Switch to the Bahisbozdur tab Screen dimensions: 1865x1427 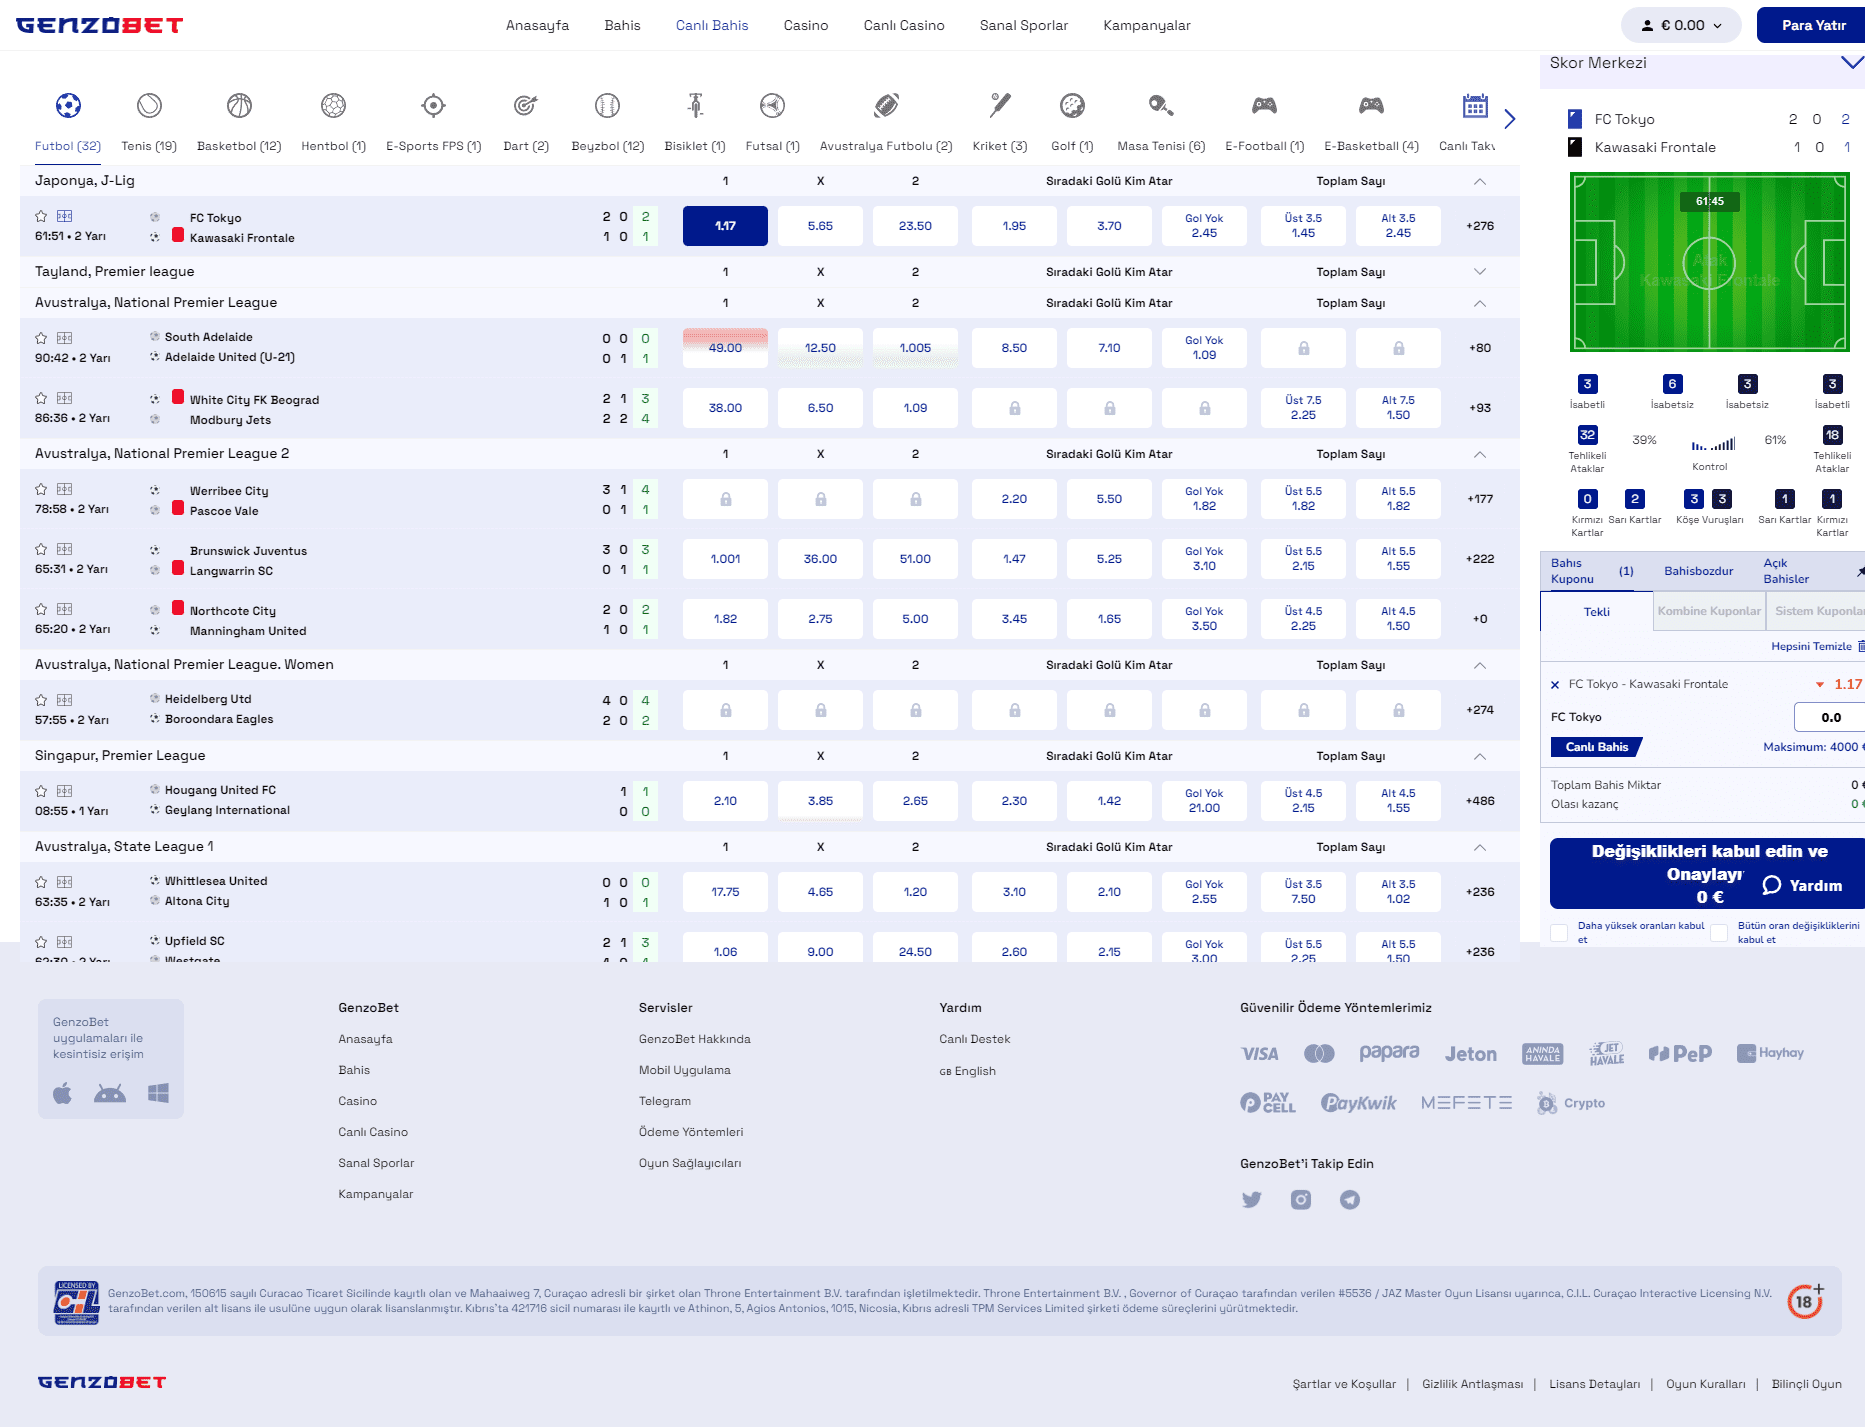1698,571
